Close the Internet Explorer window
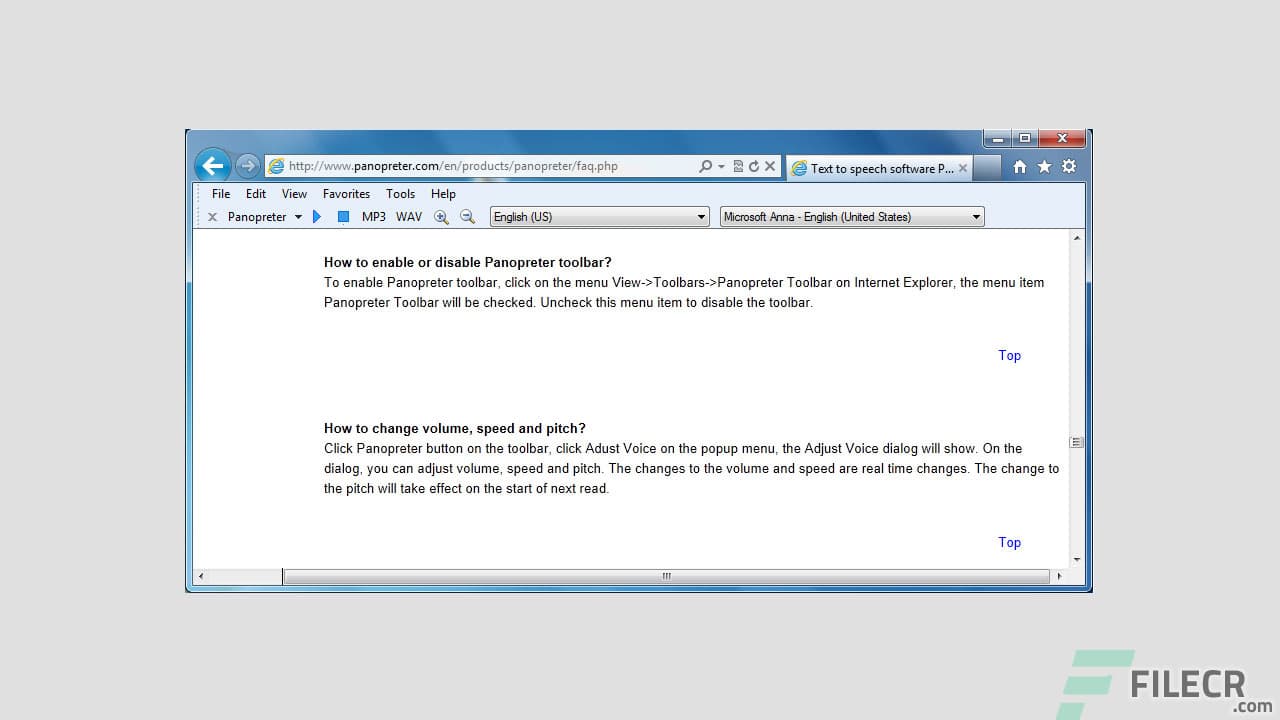 [1063, 138]
